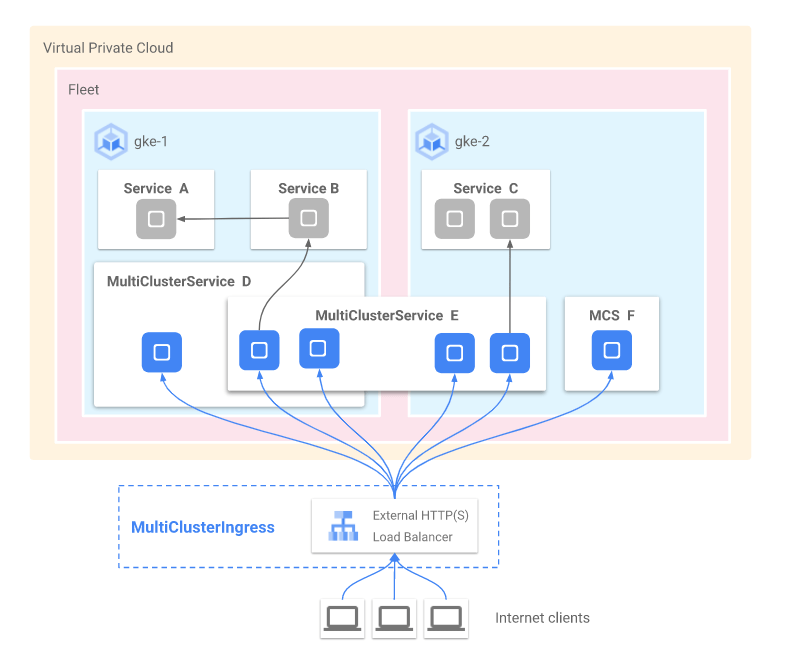Click the Internet clients label
This screenshot has height=655, width=786.
click(542, 618)
